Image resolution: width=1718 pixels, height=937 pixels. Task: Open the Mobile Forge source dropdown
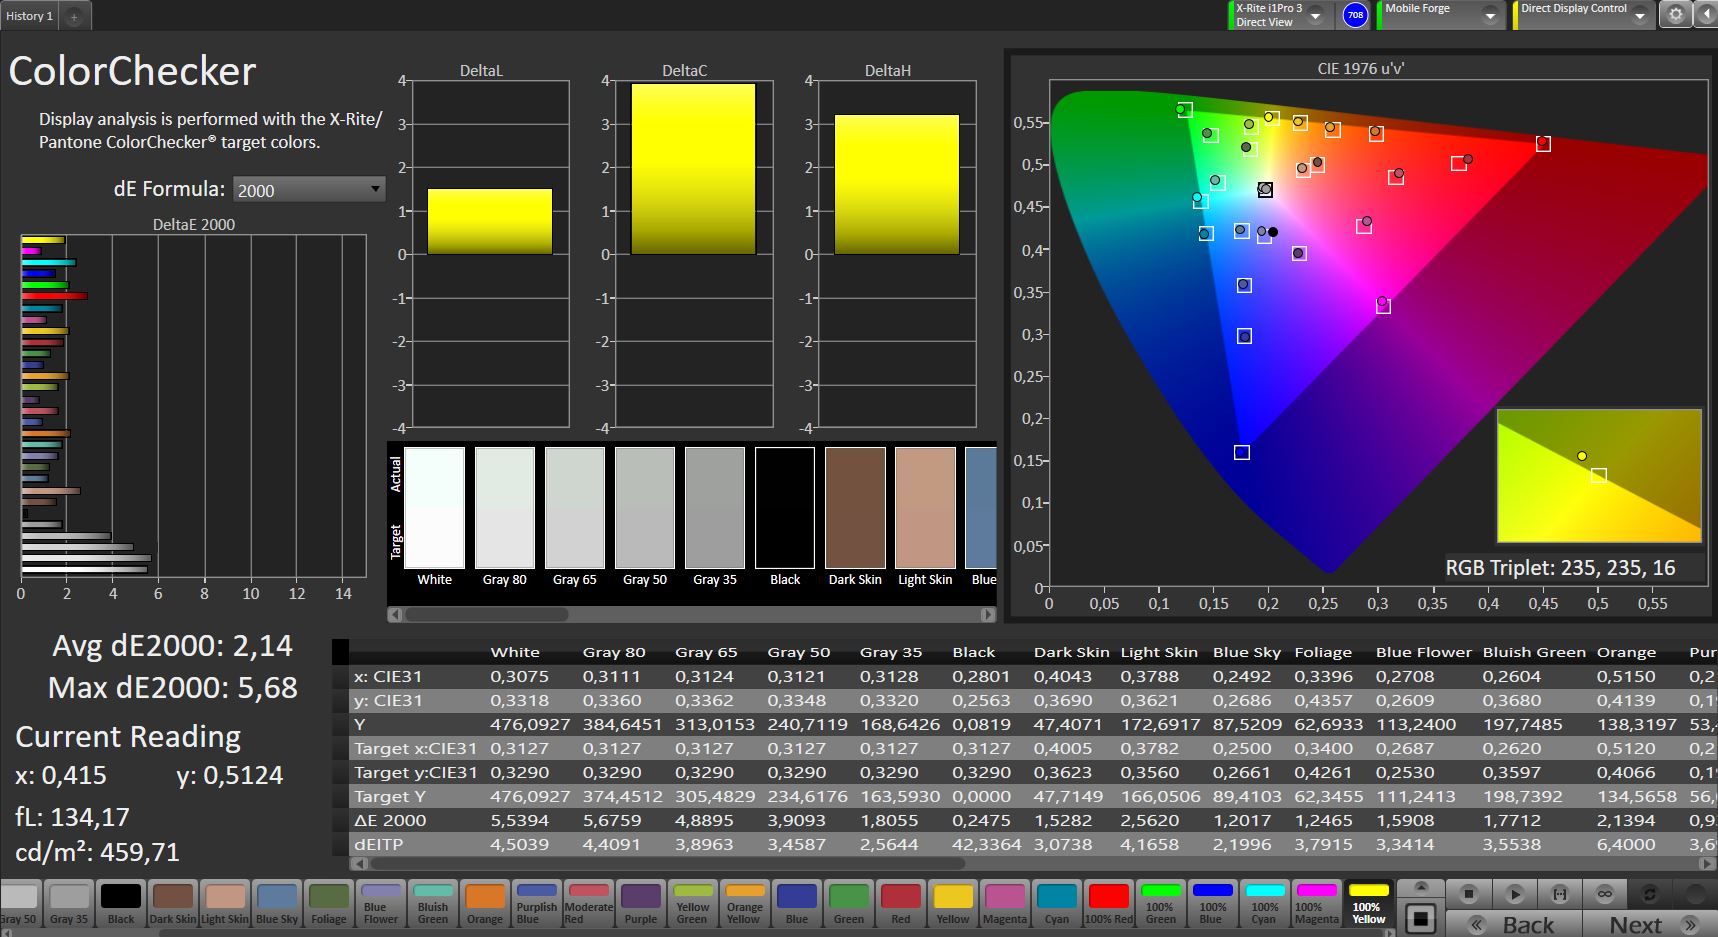point(1490,15)
